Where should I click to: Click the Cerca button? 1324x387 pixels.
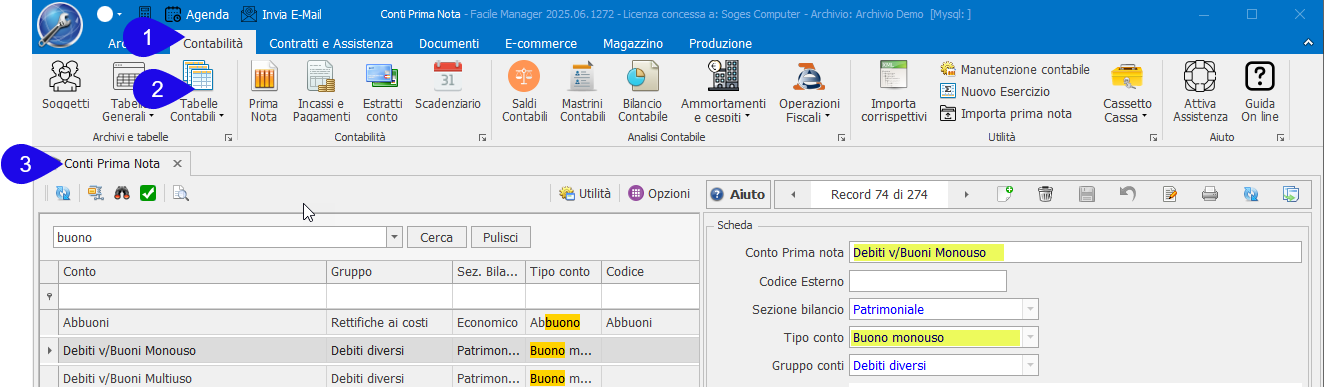(436, 237)
